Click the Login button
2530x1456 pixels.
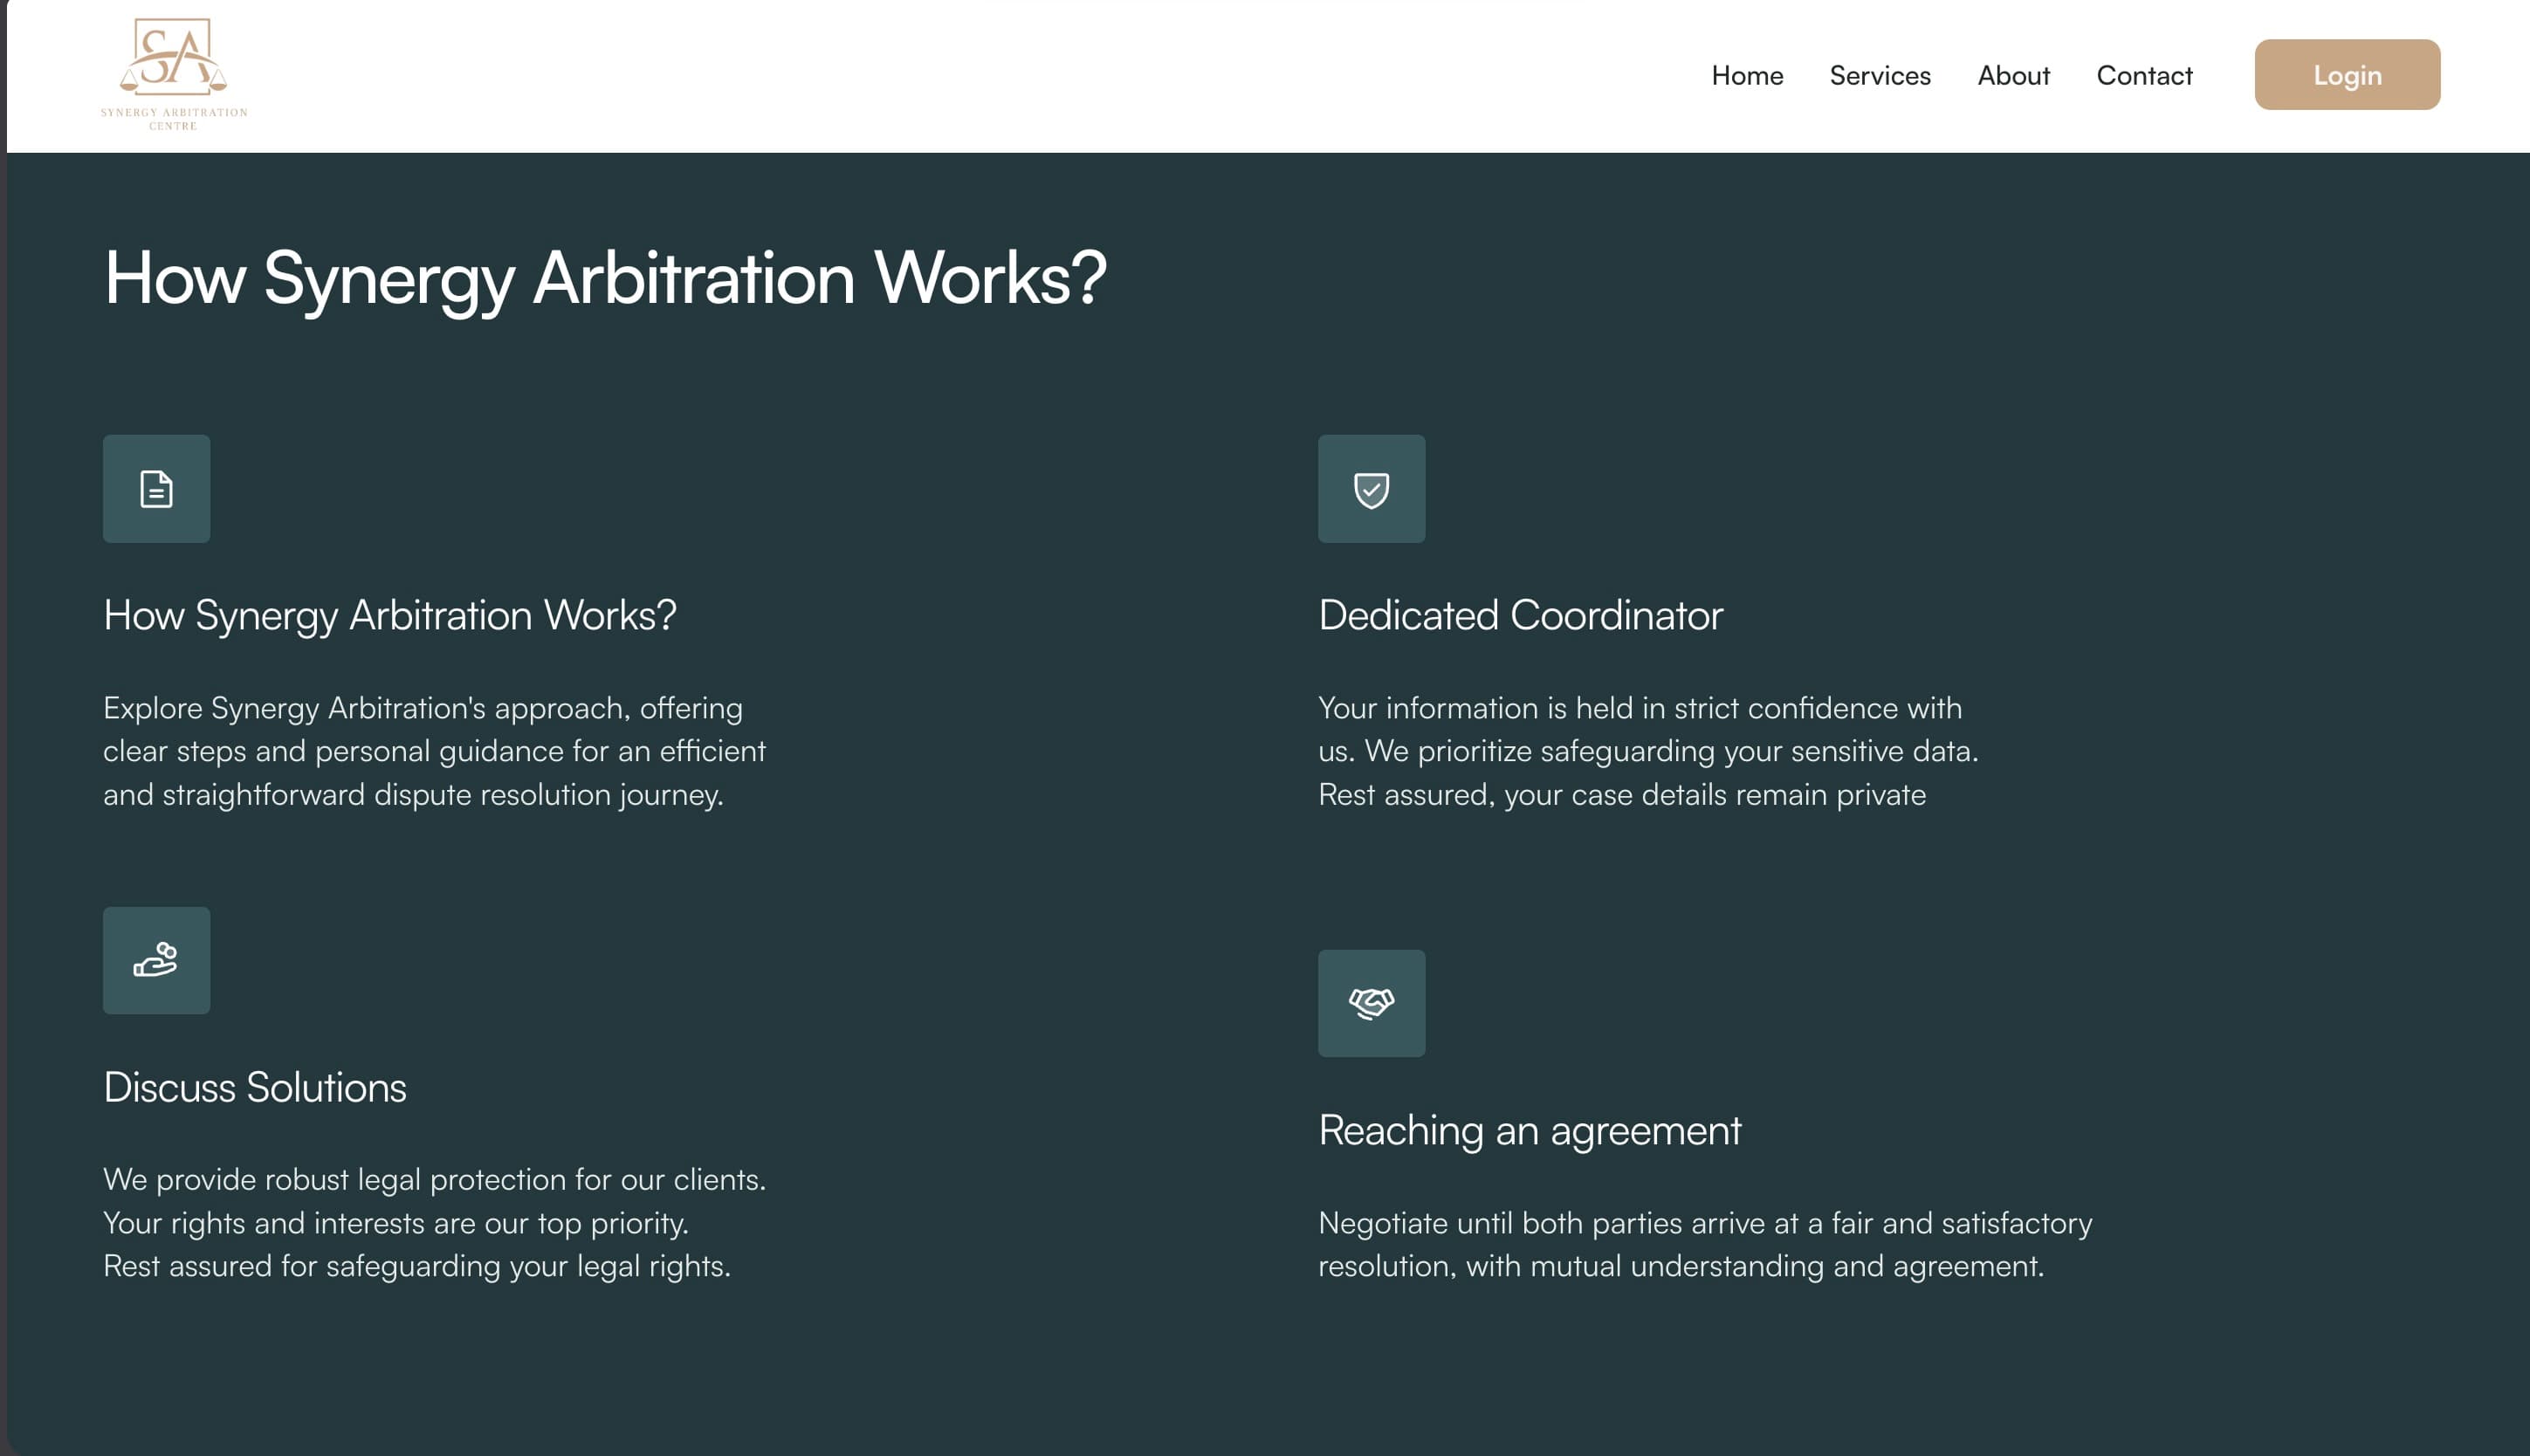click(x=2347, y=75)
